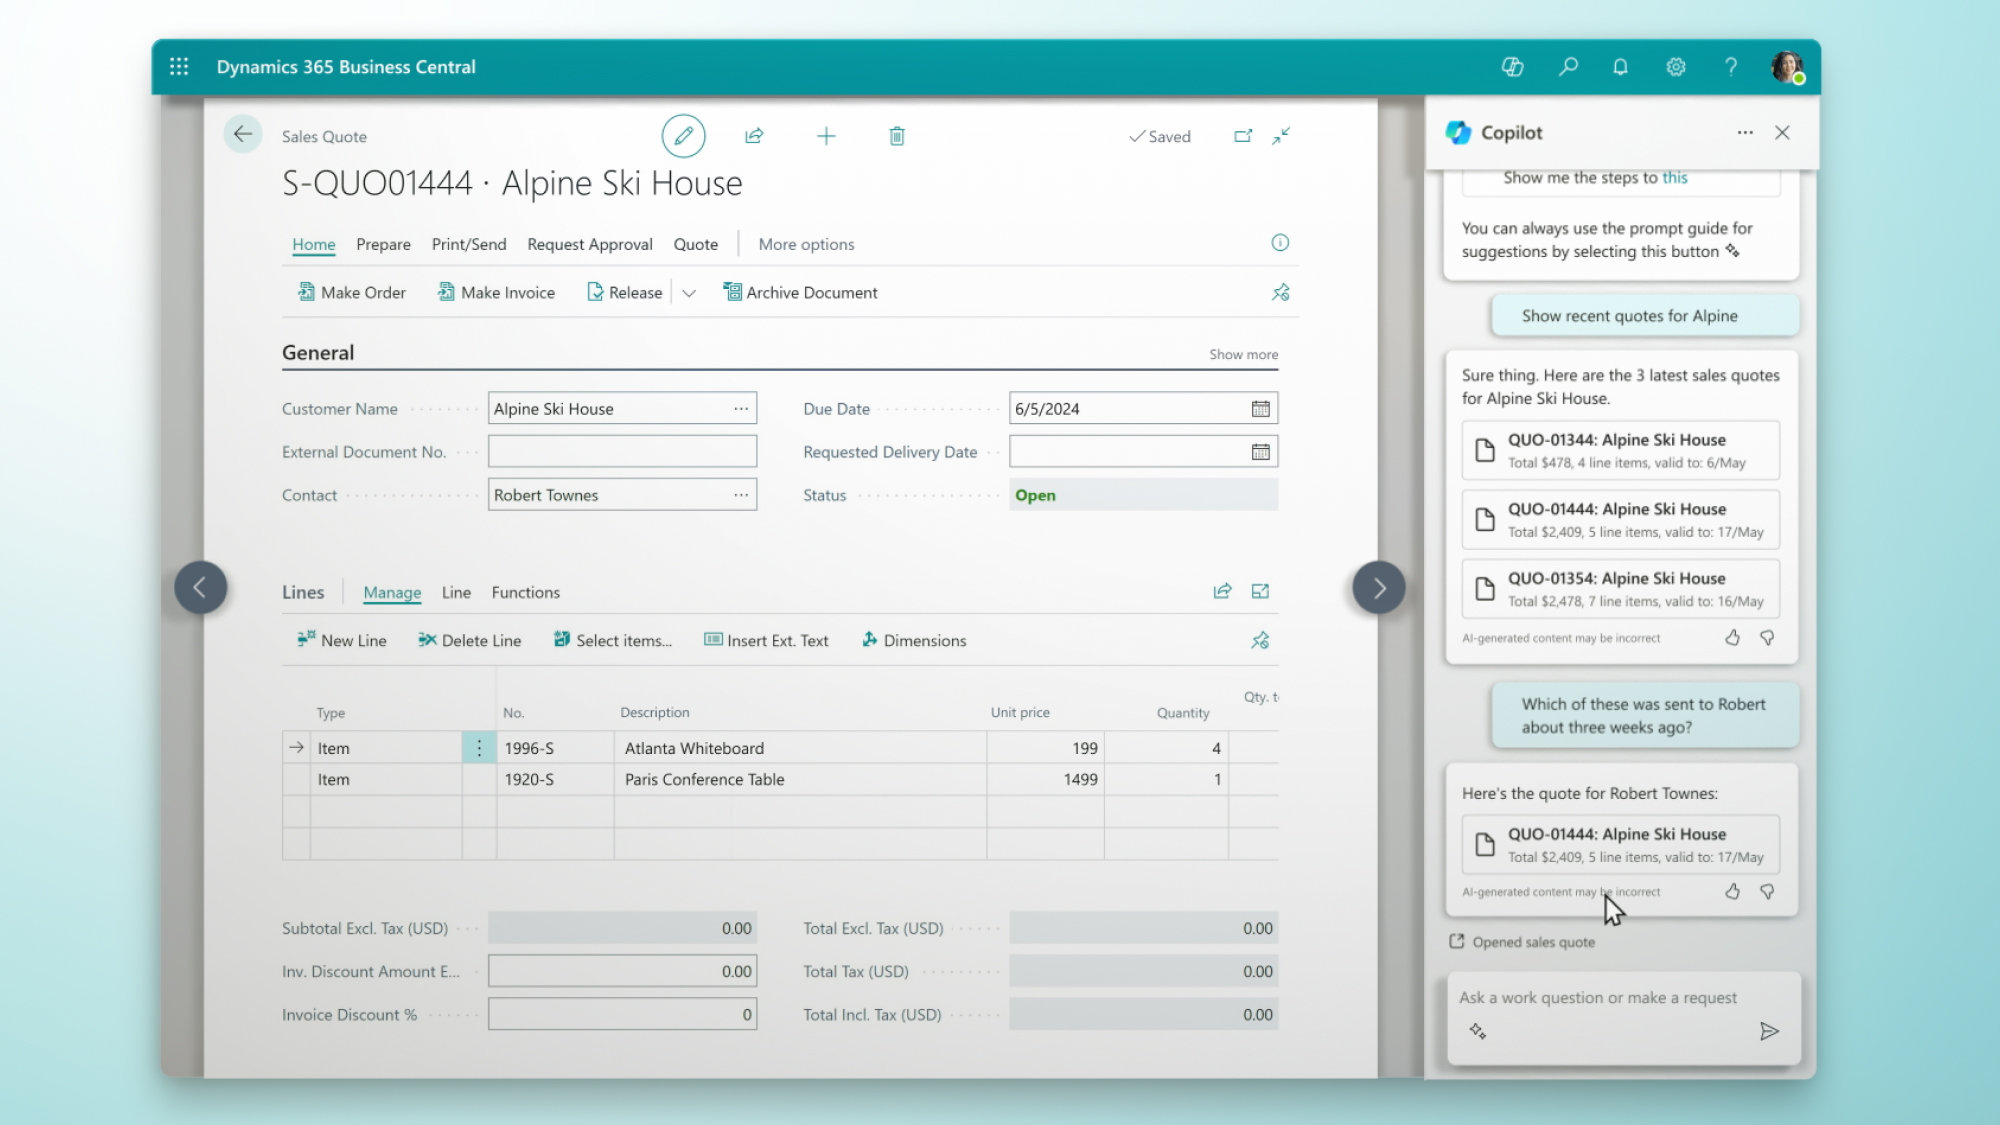Click the Make Order button
Image resolution: width=2000 pixels, height=1125 pixels.
tap(352, 293)
